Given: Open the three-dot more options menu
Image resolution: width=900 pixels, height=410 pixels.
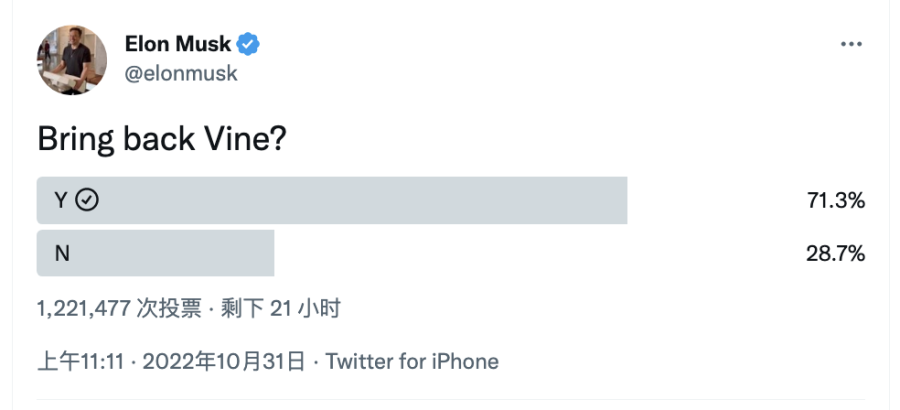Looking at the screenshot, I should pos(851,45).
